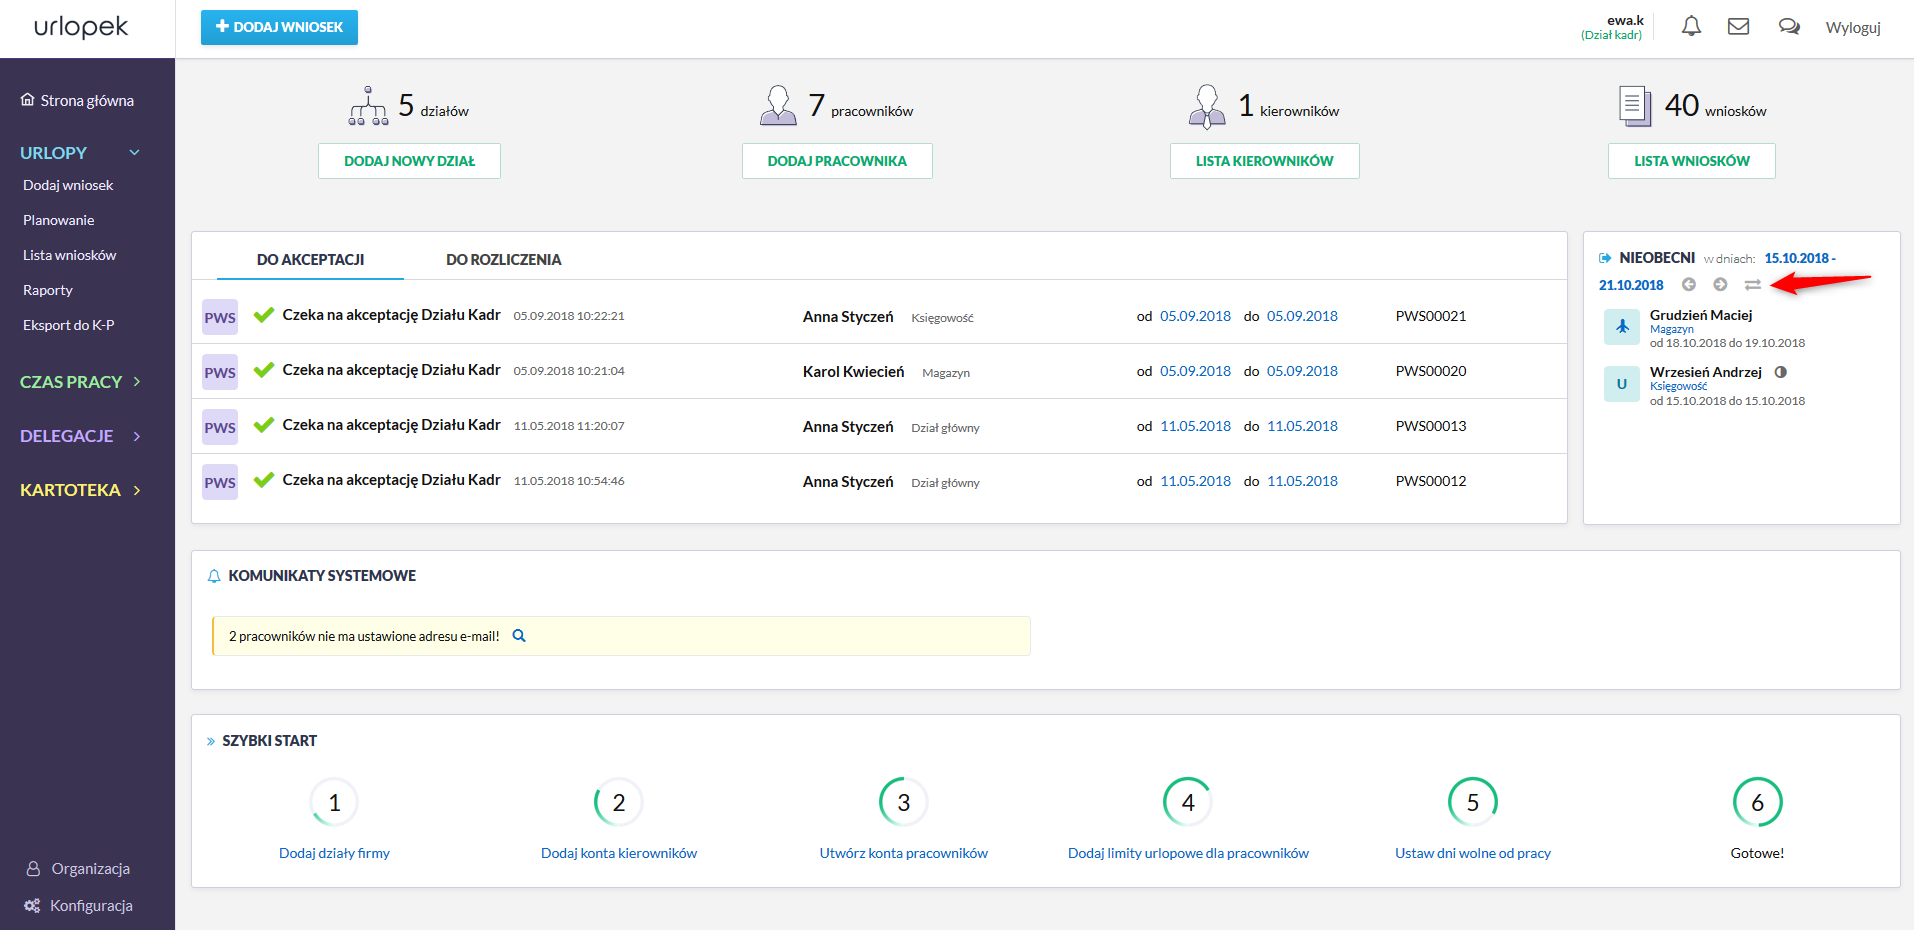Go to previous week of absences
1914x930 pixels.
(1689, 285)
